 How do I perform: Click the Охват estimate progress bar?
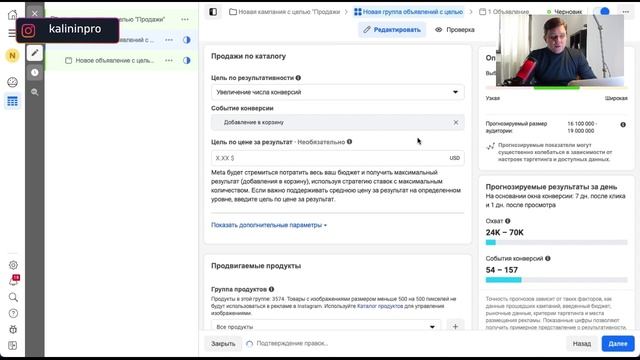click(556, 242)
